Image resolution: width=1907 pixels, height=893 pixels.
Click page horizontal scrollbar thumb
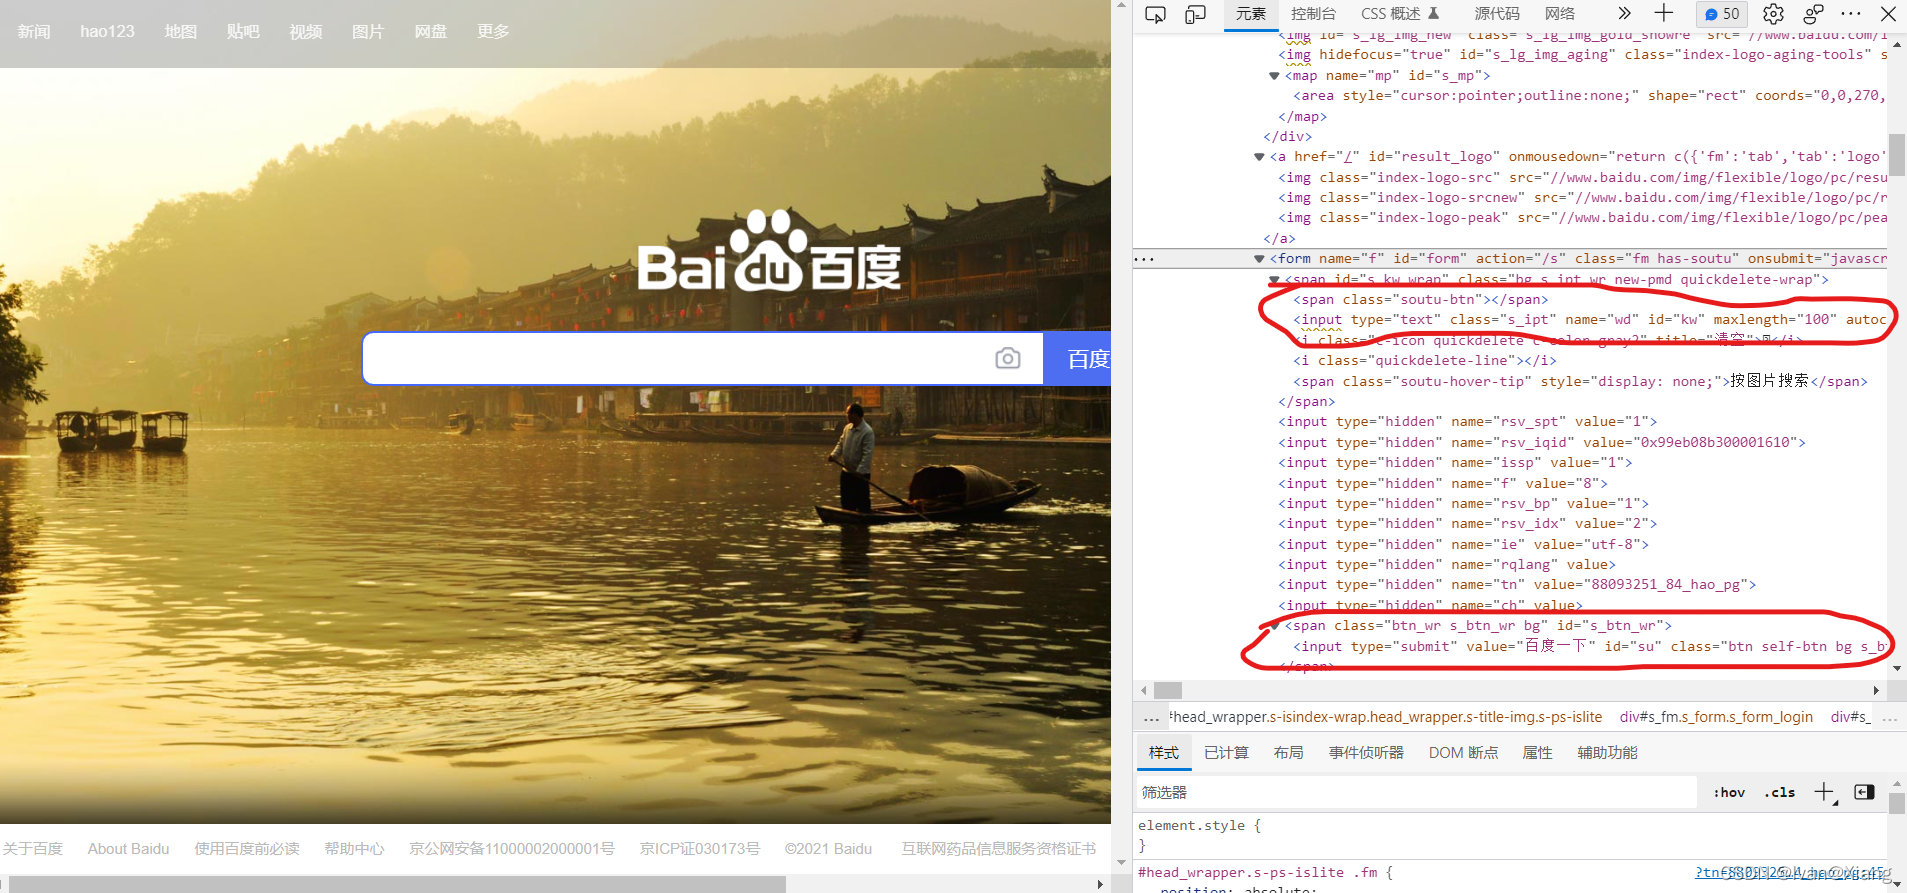pos(397,884)
